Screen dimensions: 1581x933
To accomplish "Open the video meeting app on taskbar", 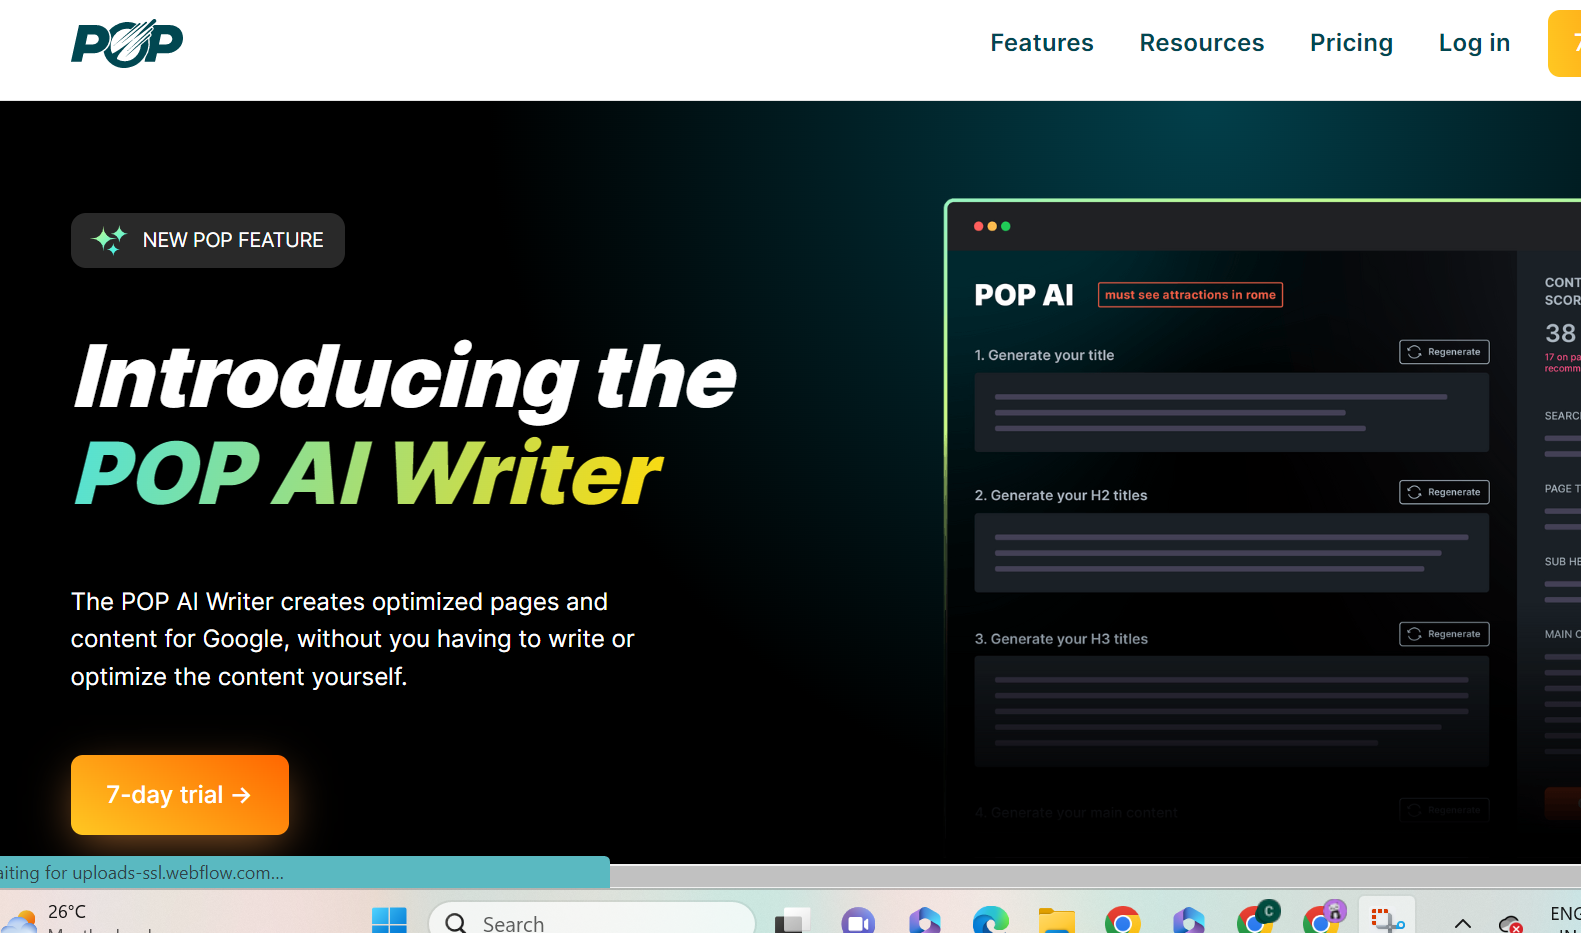I will [x=858, y=921].
